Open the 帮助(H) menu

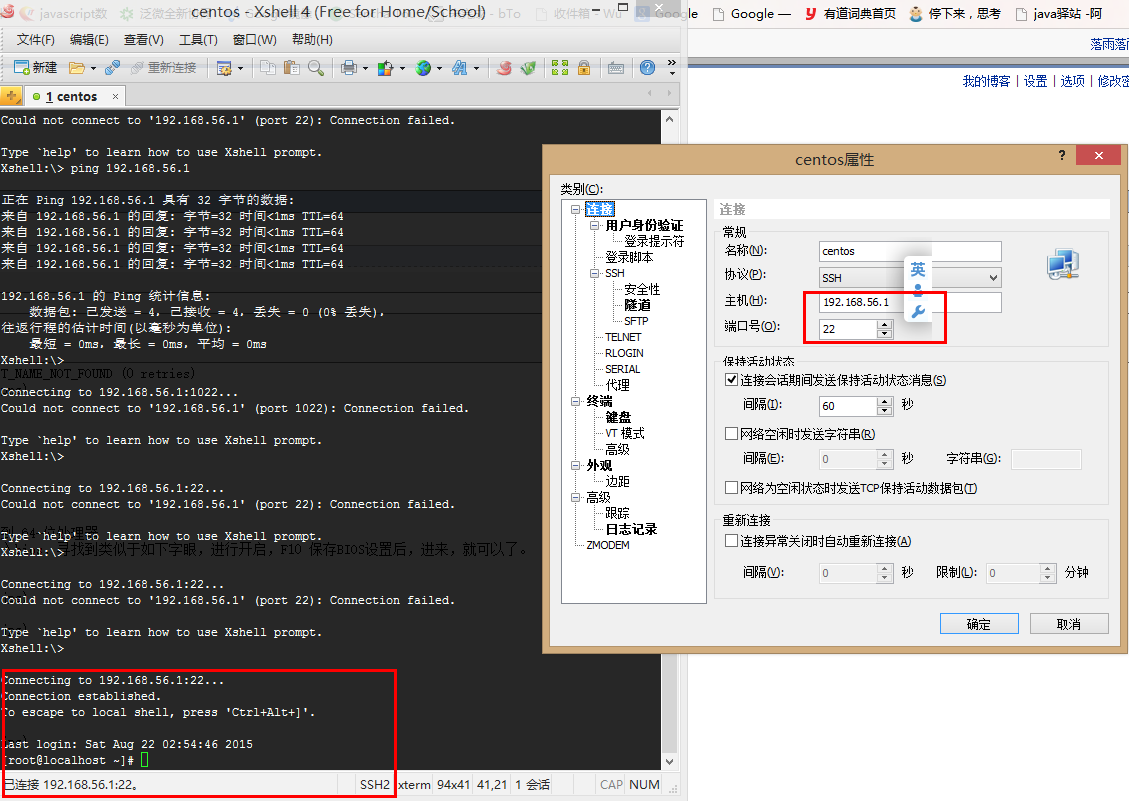(312, 40)
